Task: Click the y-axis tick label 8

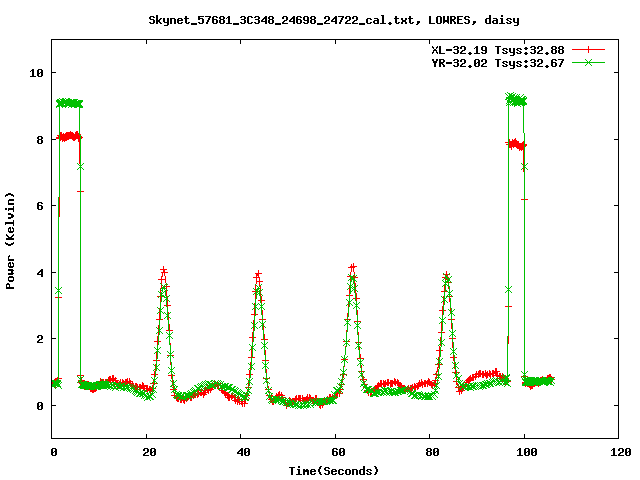Action: pyautogui.click(x=40, y=140)
